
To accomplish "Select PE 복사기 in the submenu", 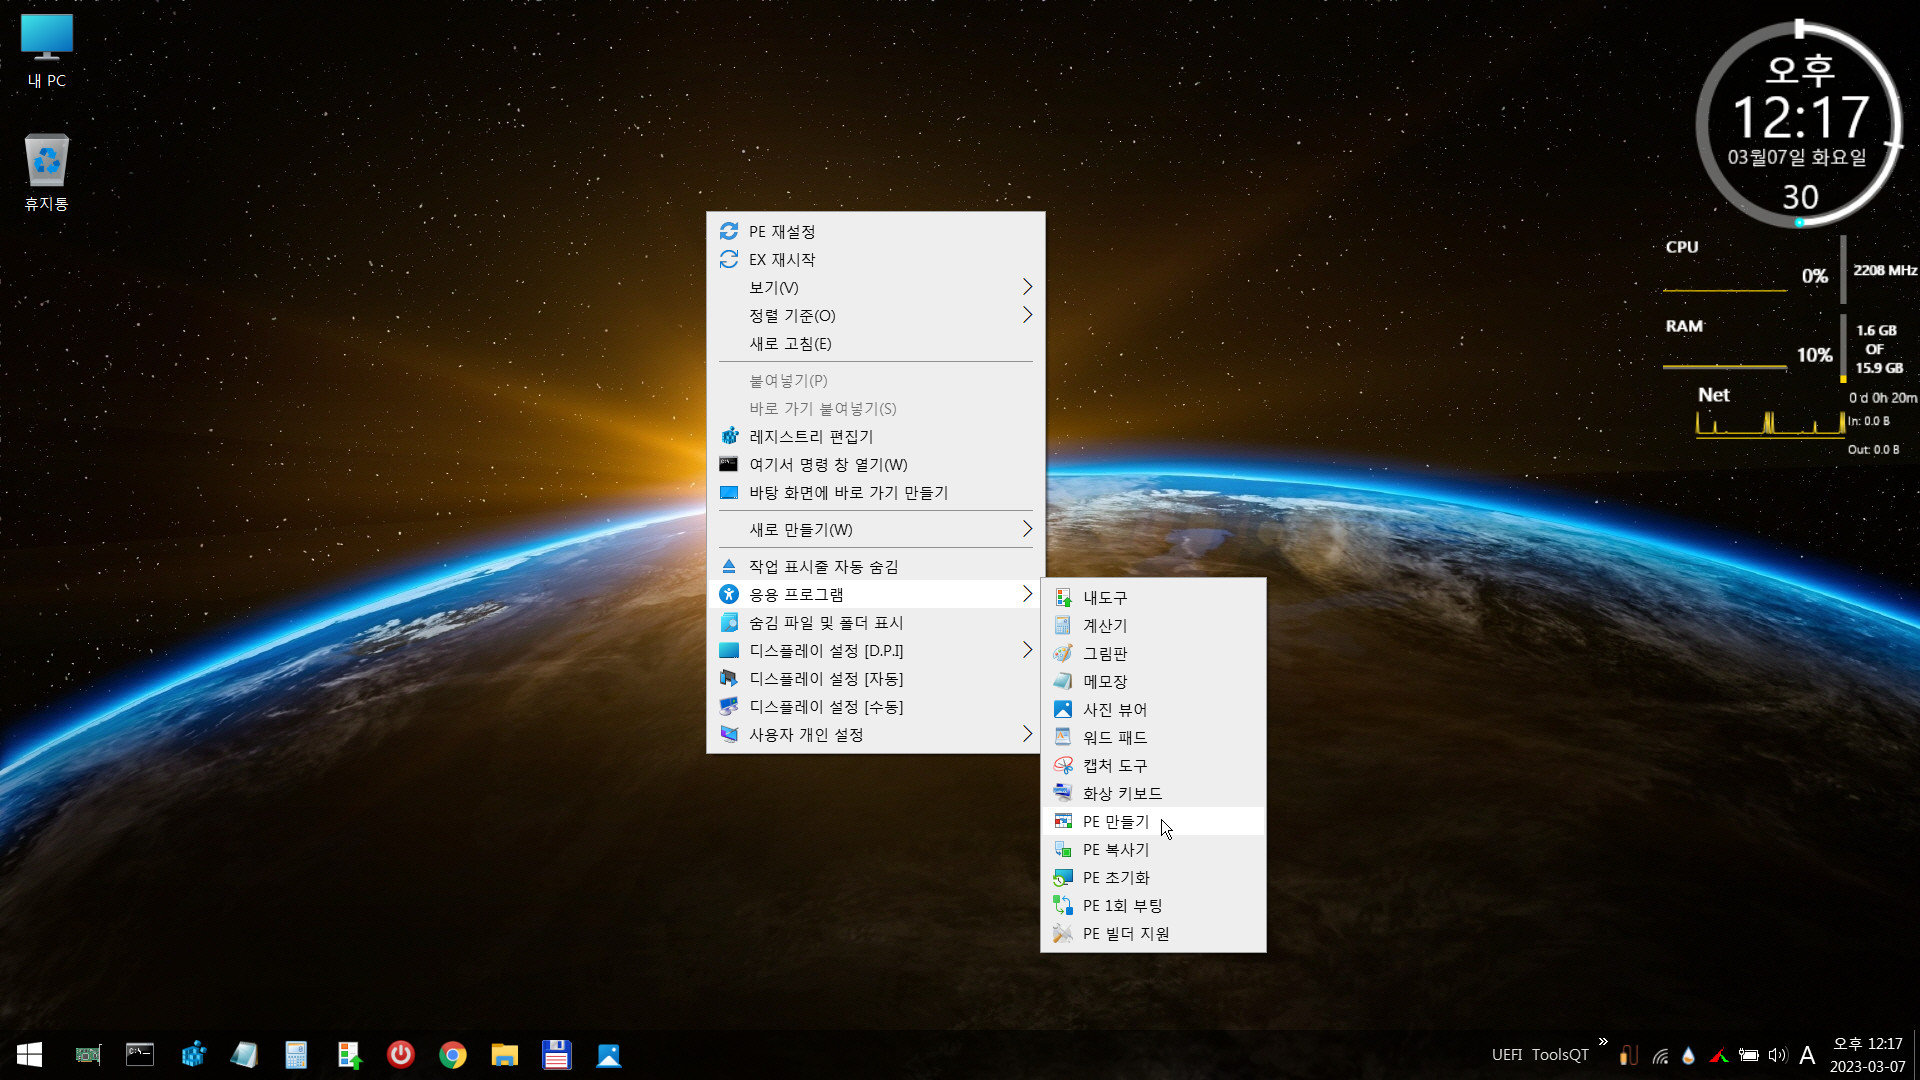I will tap(1153, 849).
